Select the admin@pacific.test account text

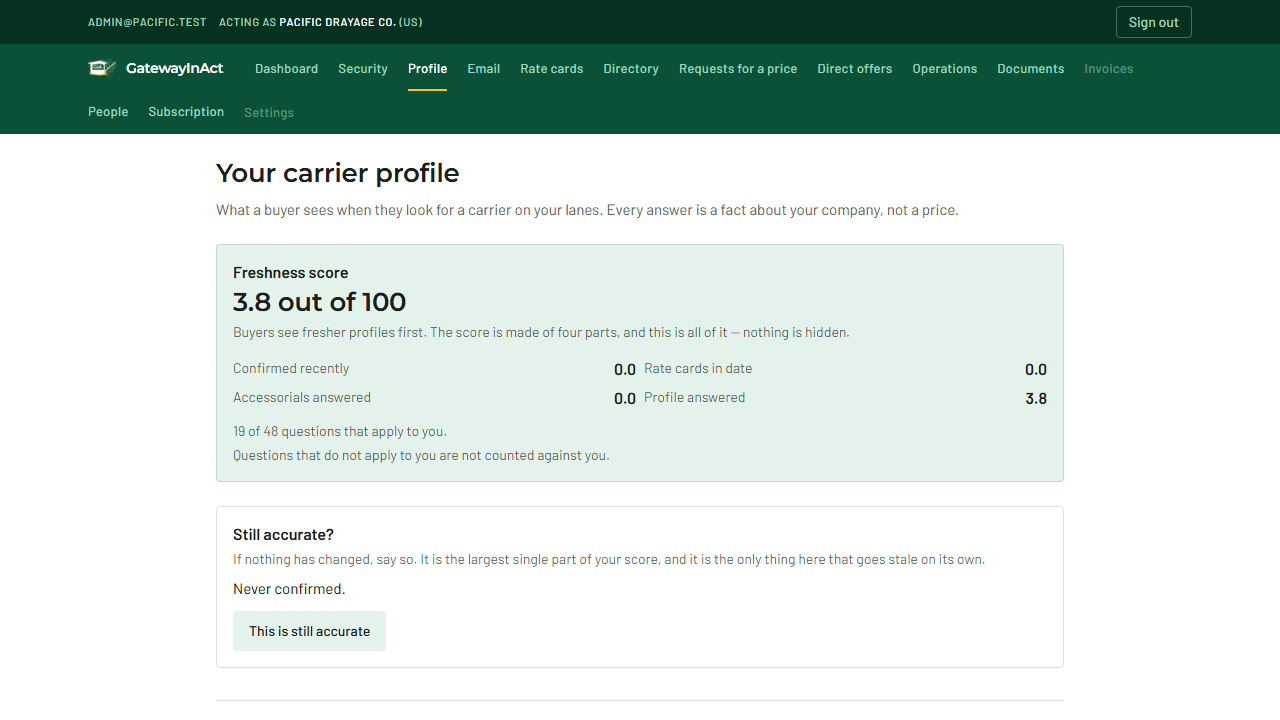(147, 22)
